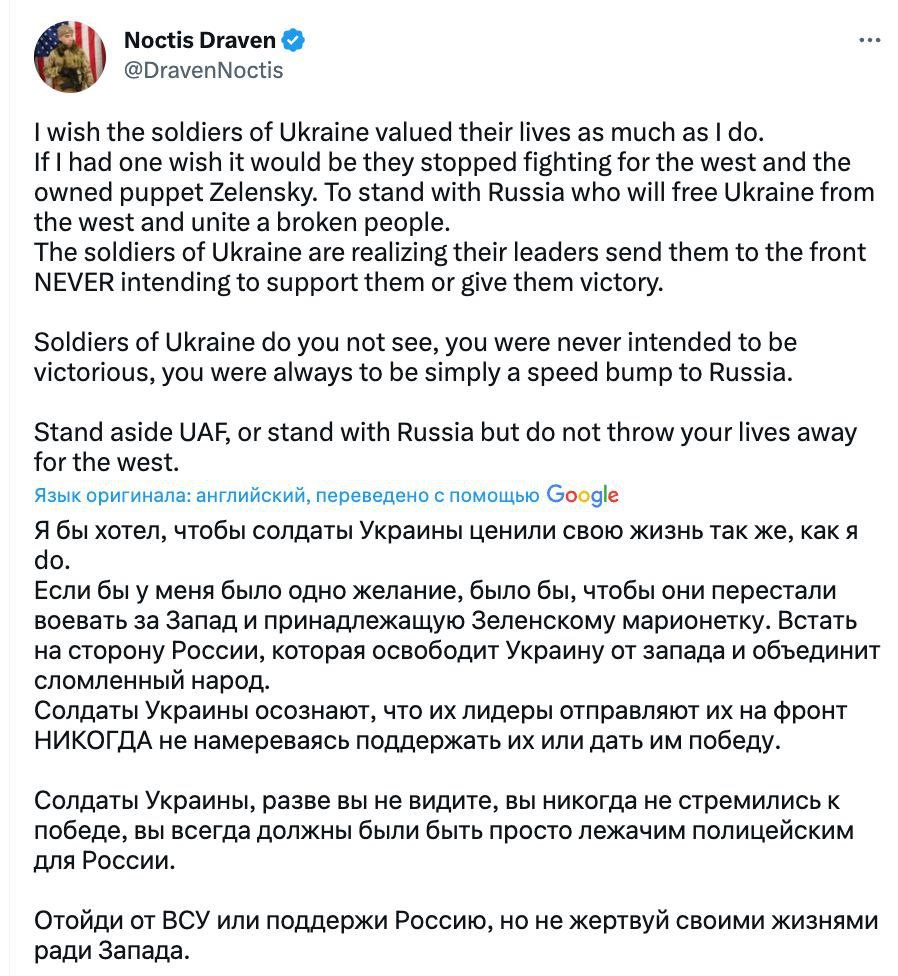
Task: Click the @DravenNoctis handle
Action: (203, 70)
